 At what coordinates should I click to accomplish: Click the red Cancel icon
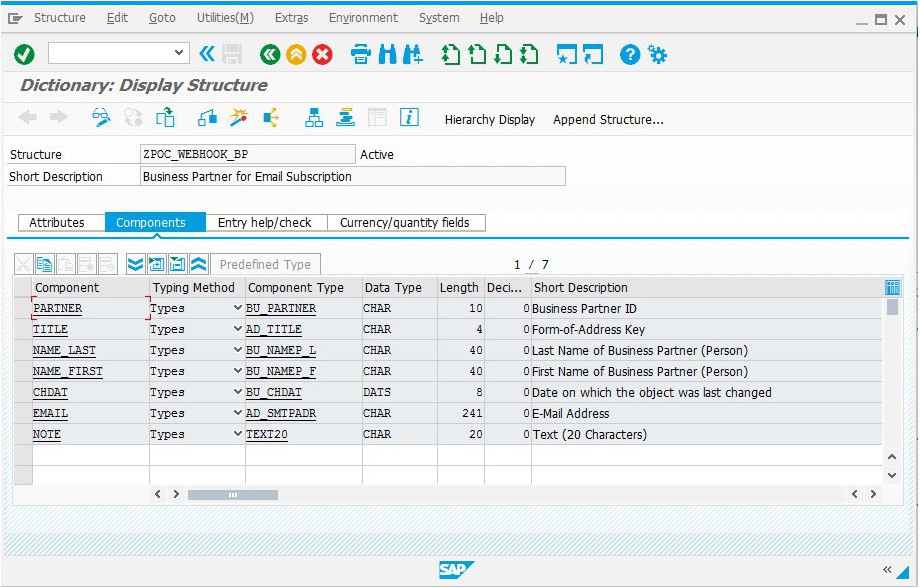(322, 55)
